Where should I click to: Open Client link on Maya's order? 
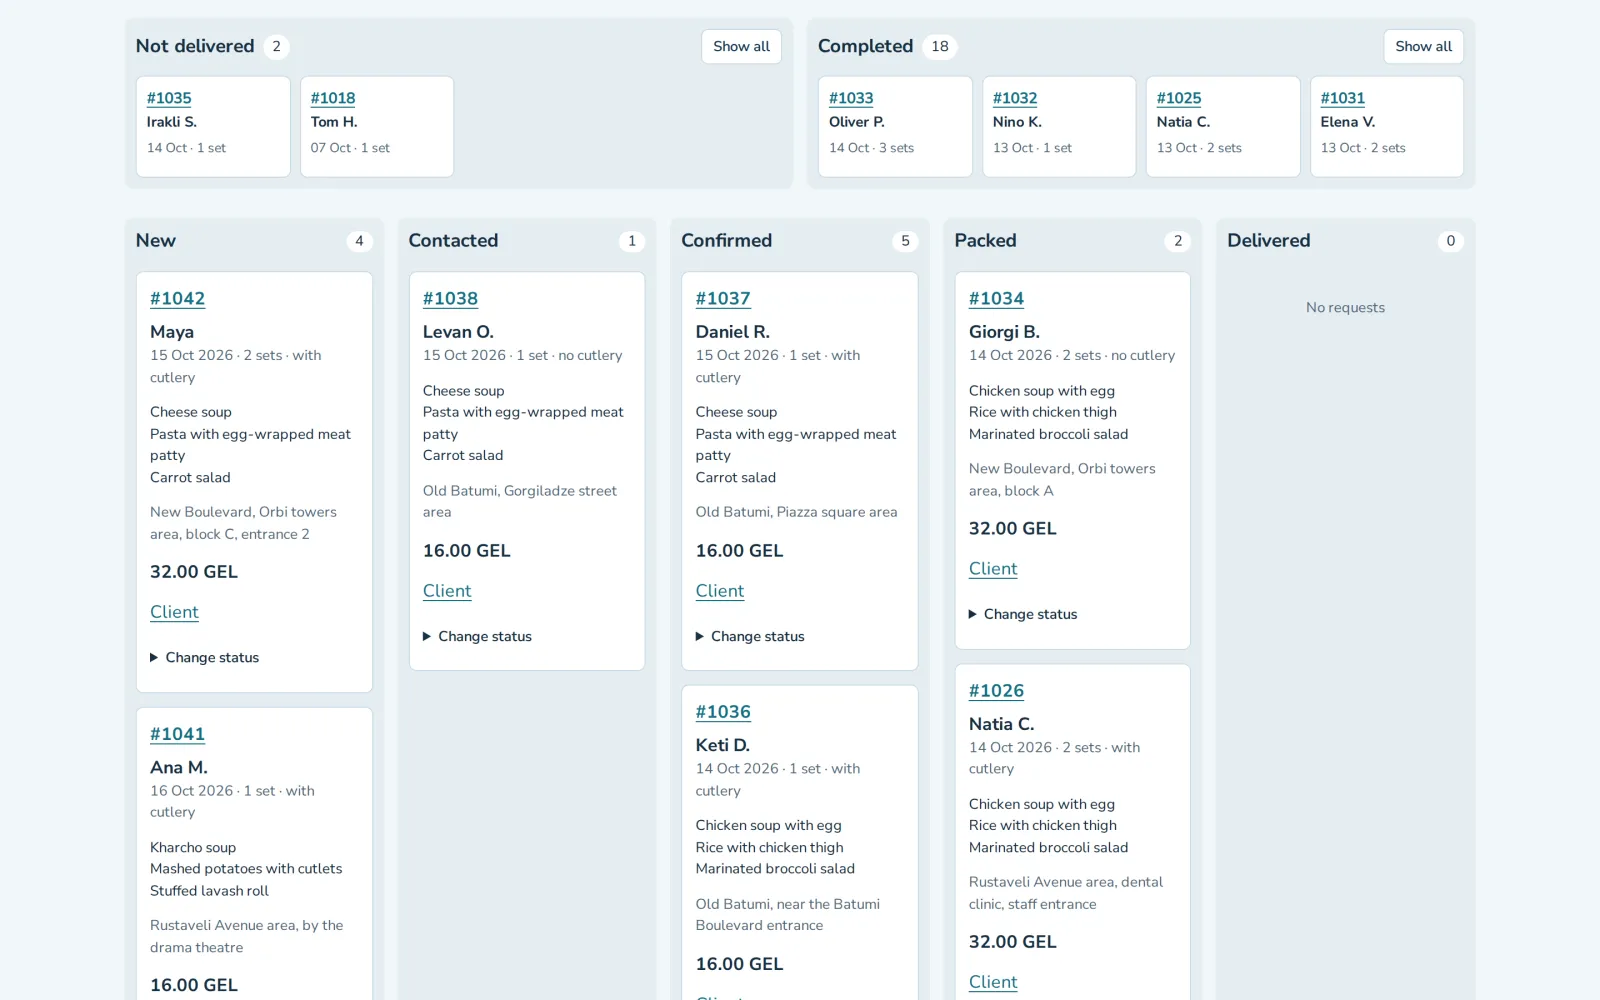[x=174, y=612]
